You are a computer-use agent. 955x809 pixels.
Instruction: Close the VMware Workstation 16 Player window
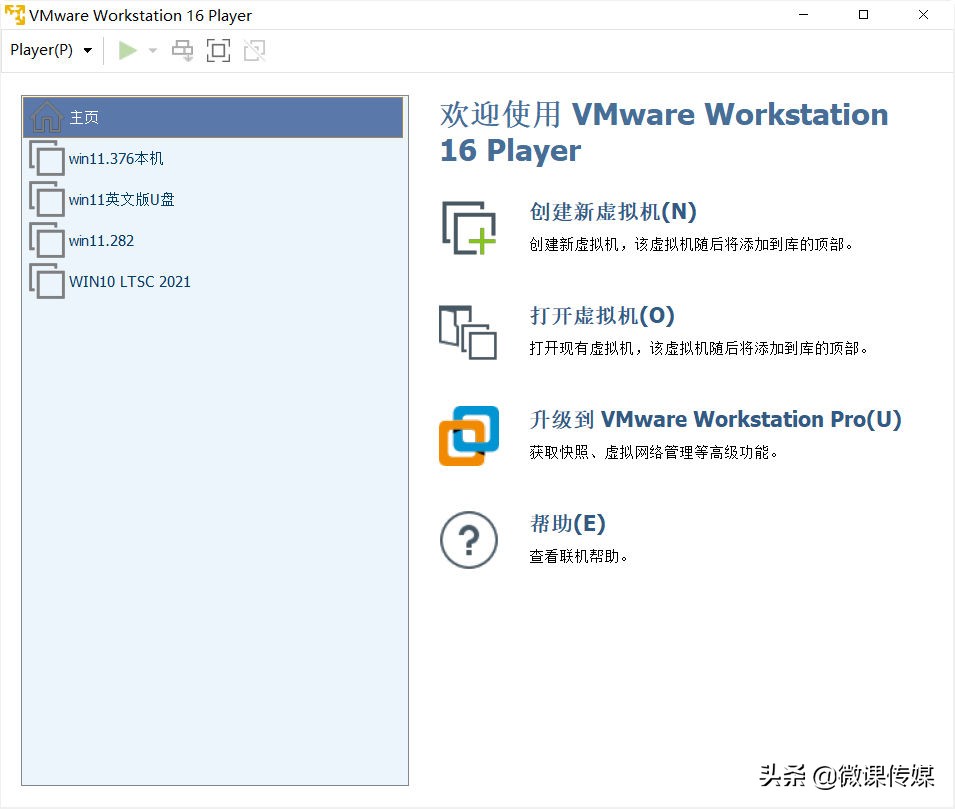click(x=923, y=15)
